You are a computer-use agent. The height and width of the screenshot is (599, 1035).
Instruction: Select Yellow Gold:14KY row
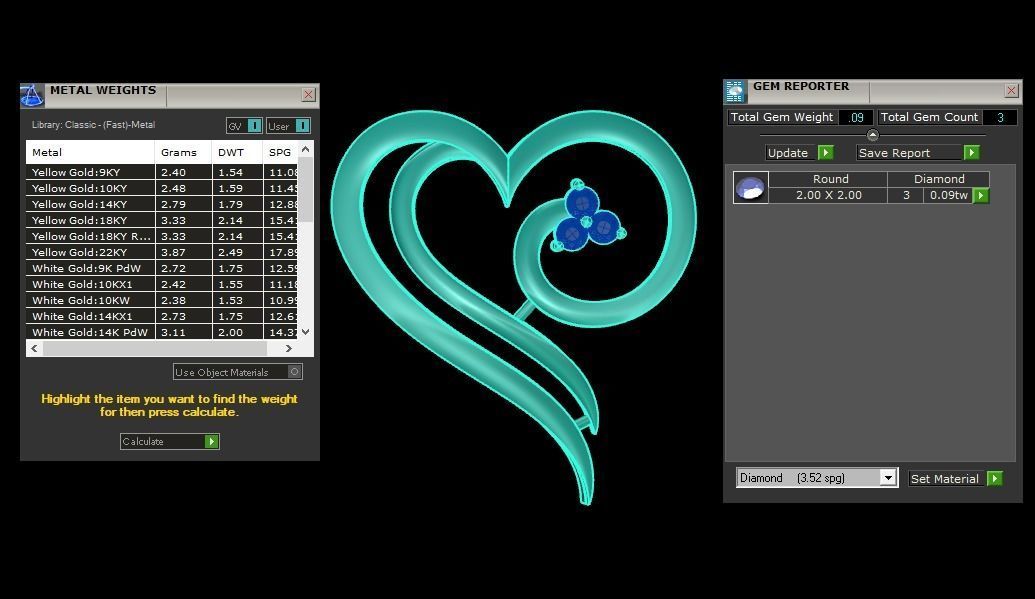coord(162,204)
